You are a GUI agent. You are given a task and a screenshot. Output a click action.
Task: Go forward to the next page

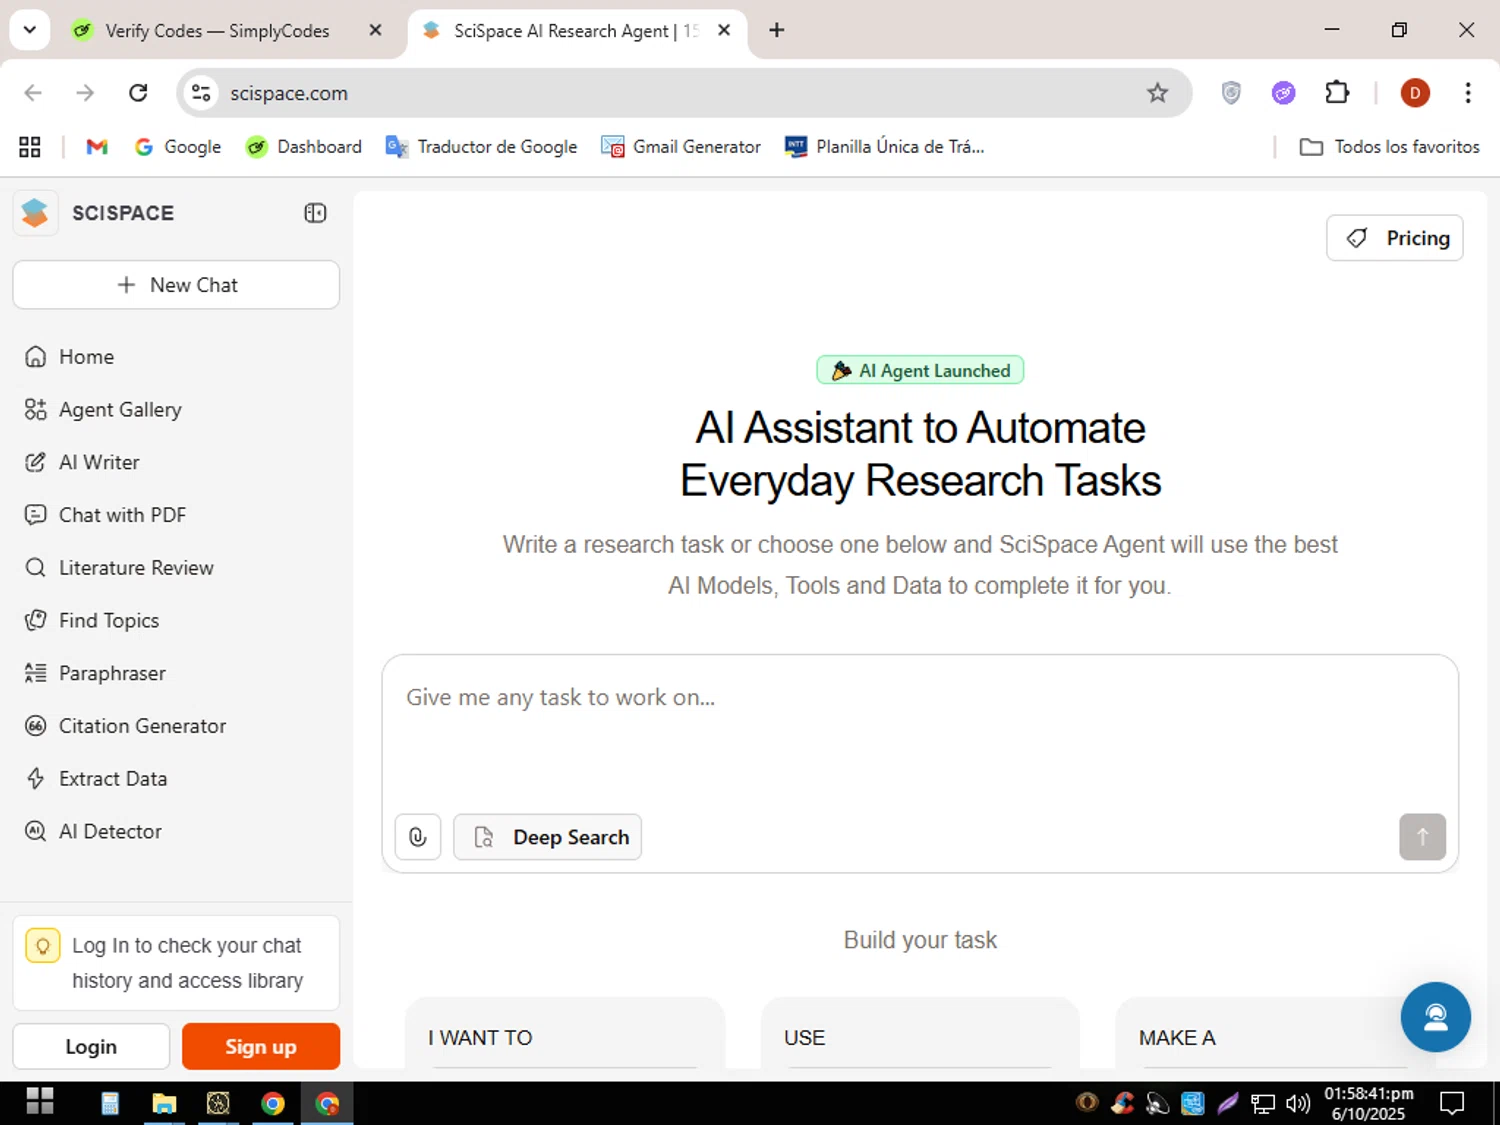(x=85, y=93)
